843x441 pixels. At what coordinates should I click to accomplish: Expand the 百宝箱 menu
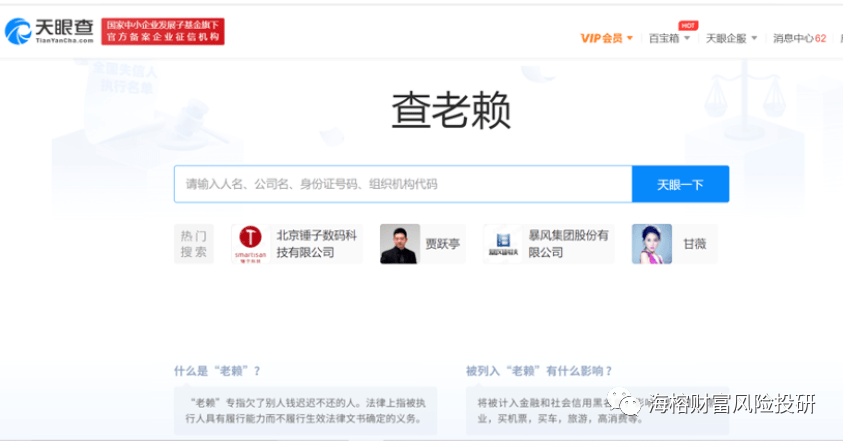669,38
